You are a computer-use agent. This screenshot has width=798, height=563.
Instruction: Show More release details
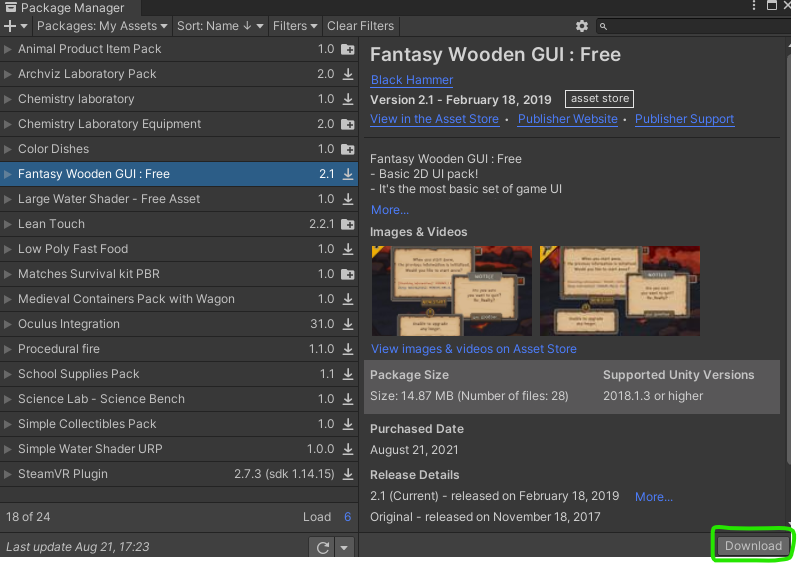(x=653, y=497)
